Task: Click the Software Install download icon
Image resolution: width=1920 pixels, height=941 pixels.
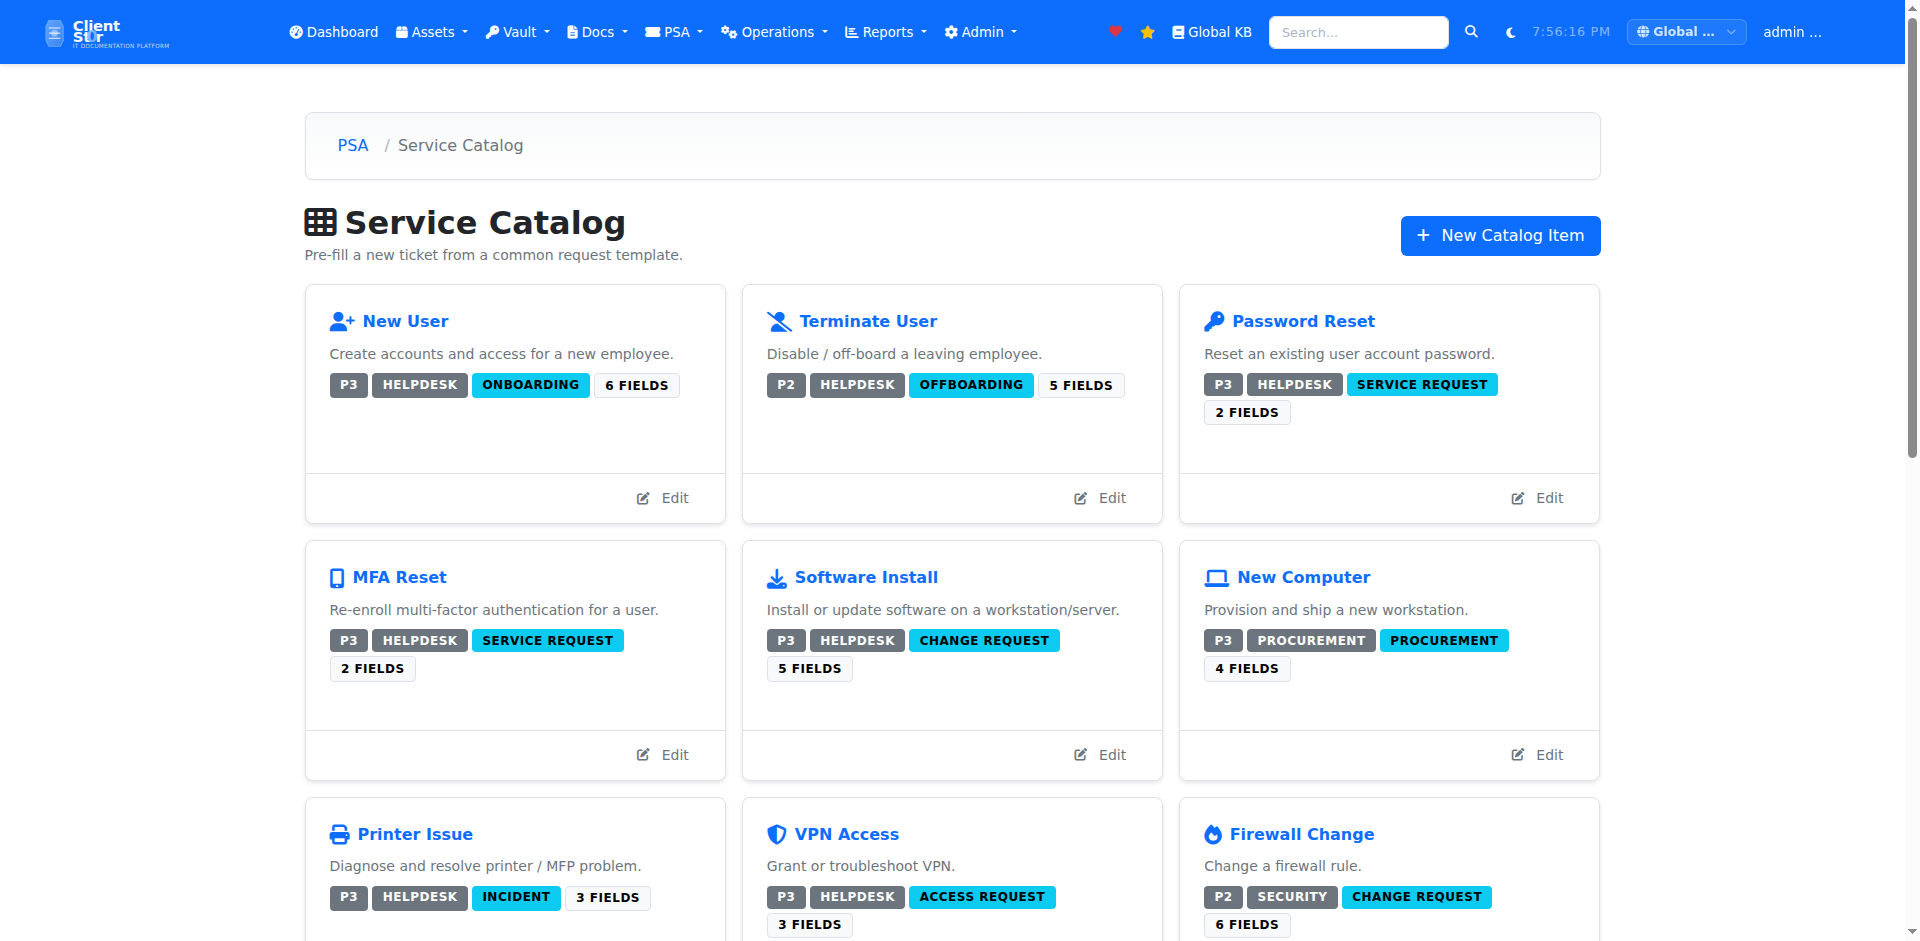Action: 777,578
